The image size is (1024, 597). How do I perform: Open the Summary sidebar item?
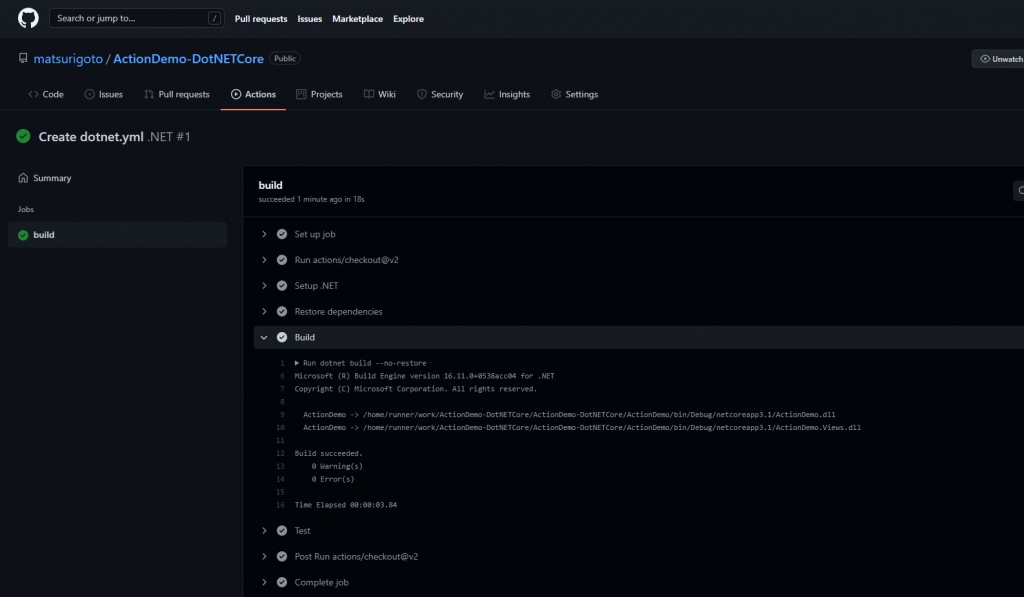118,178
